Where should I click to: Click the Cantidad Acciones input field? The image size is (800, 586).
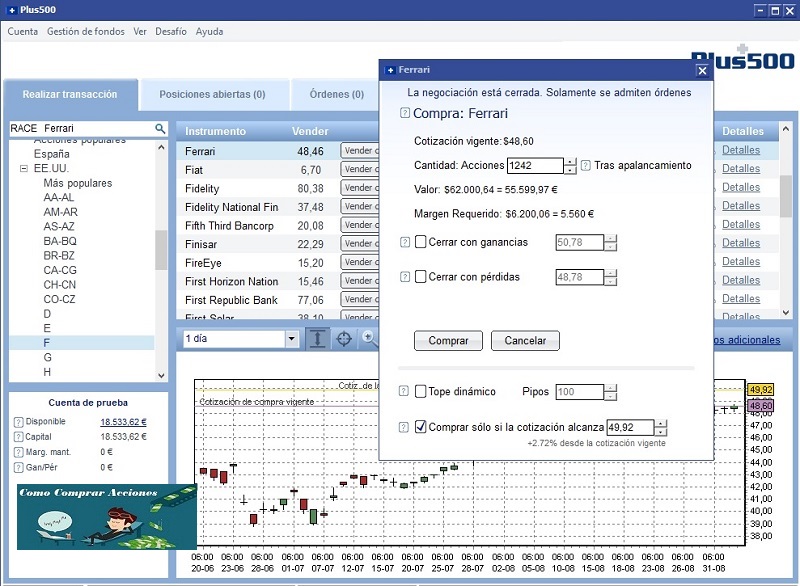[535, 165]
